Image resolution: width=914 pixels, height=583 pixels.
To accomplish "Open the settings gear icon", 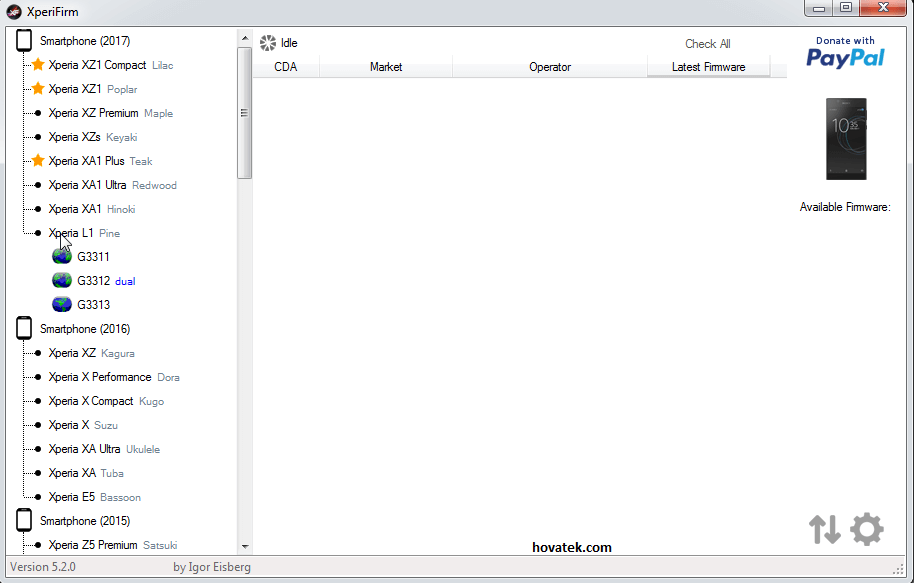I will 867,529.
